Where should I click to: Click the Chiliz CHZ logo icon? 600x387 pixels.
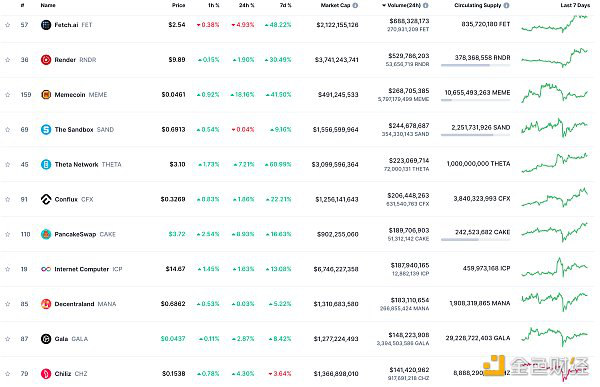pyautogui.click(x=46, y=374)
